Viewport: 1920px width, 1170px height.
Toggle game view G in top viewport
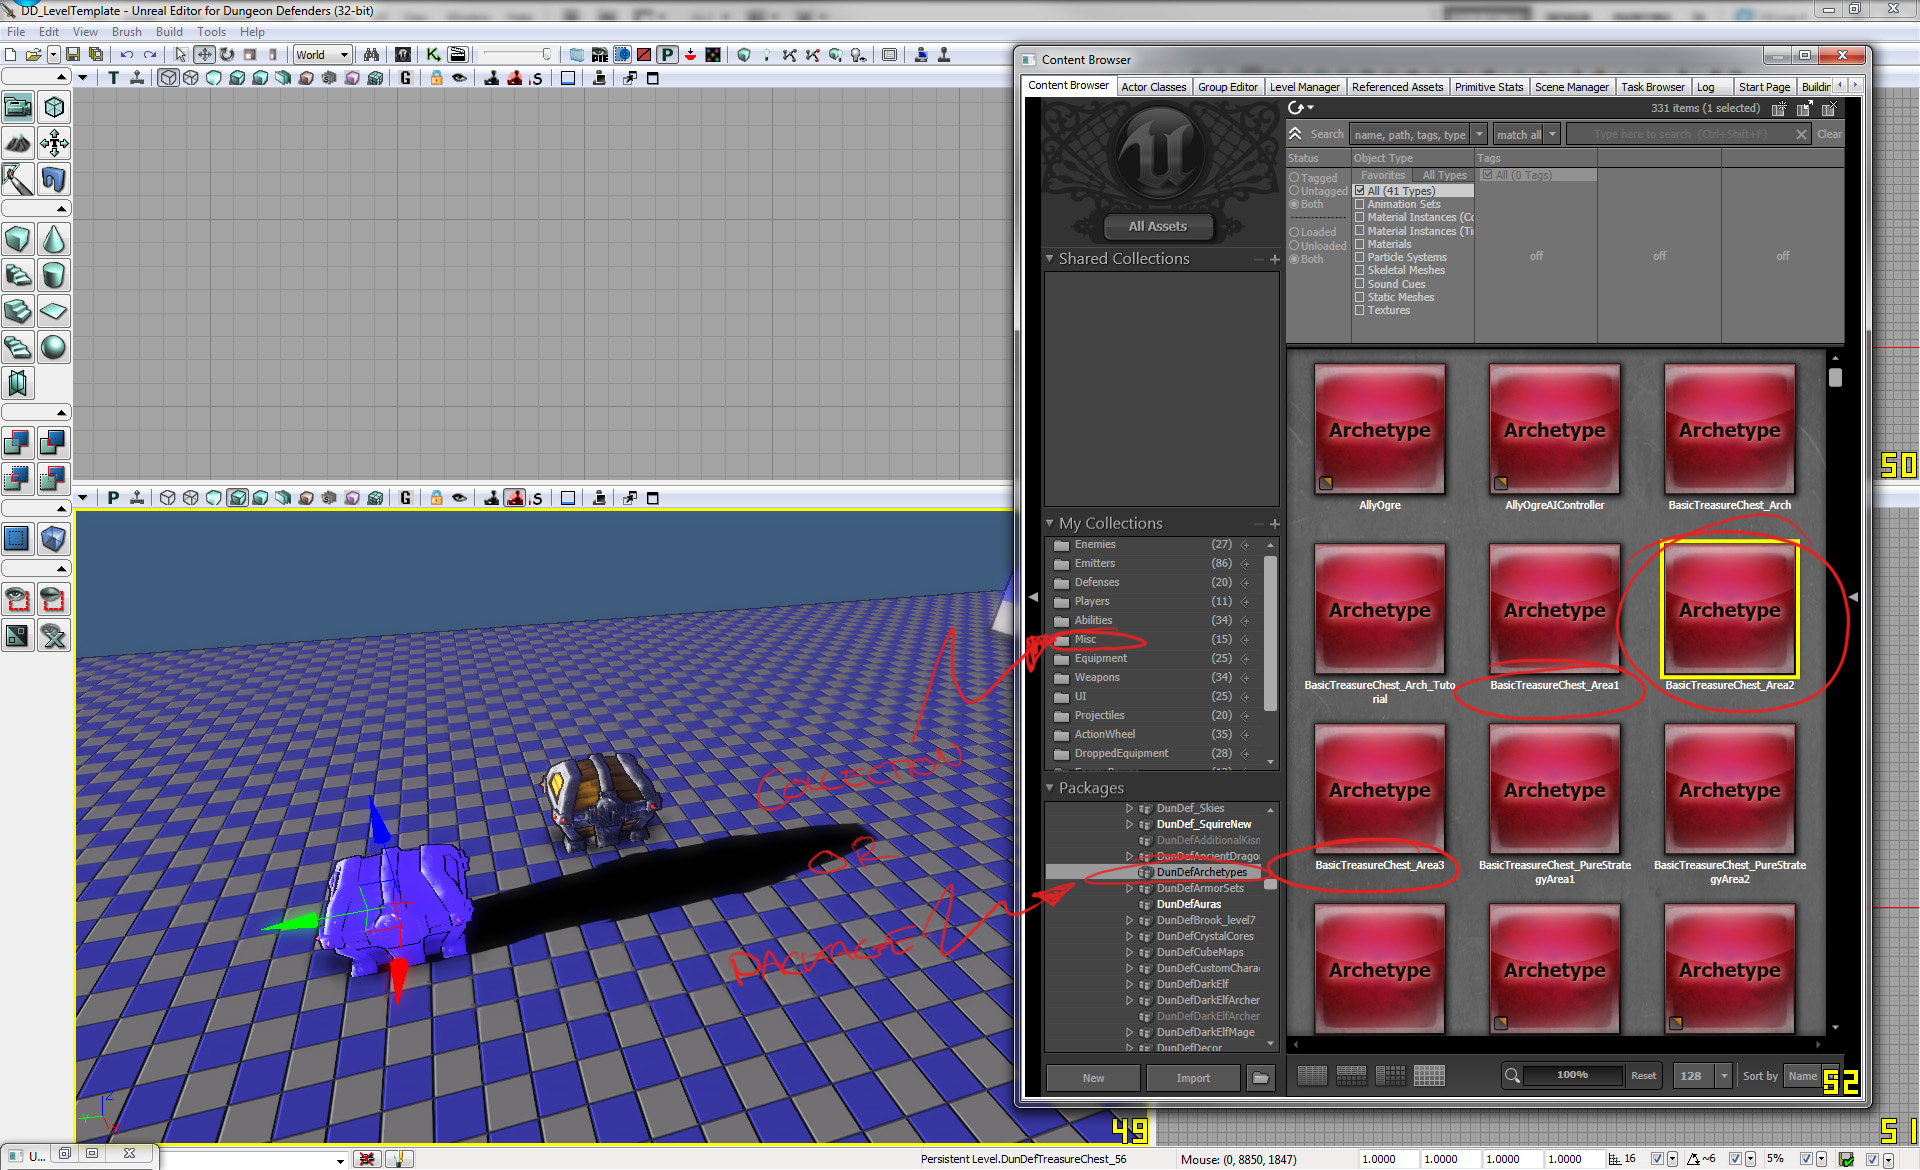pyautogui.click(x=405, y=78)
